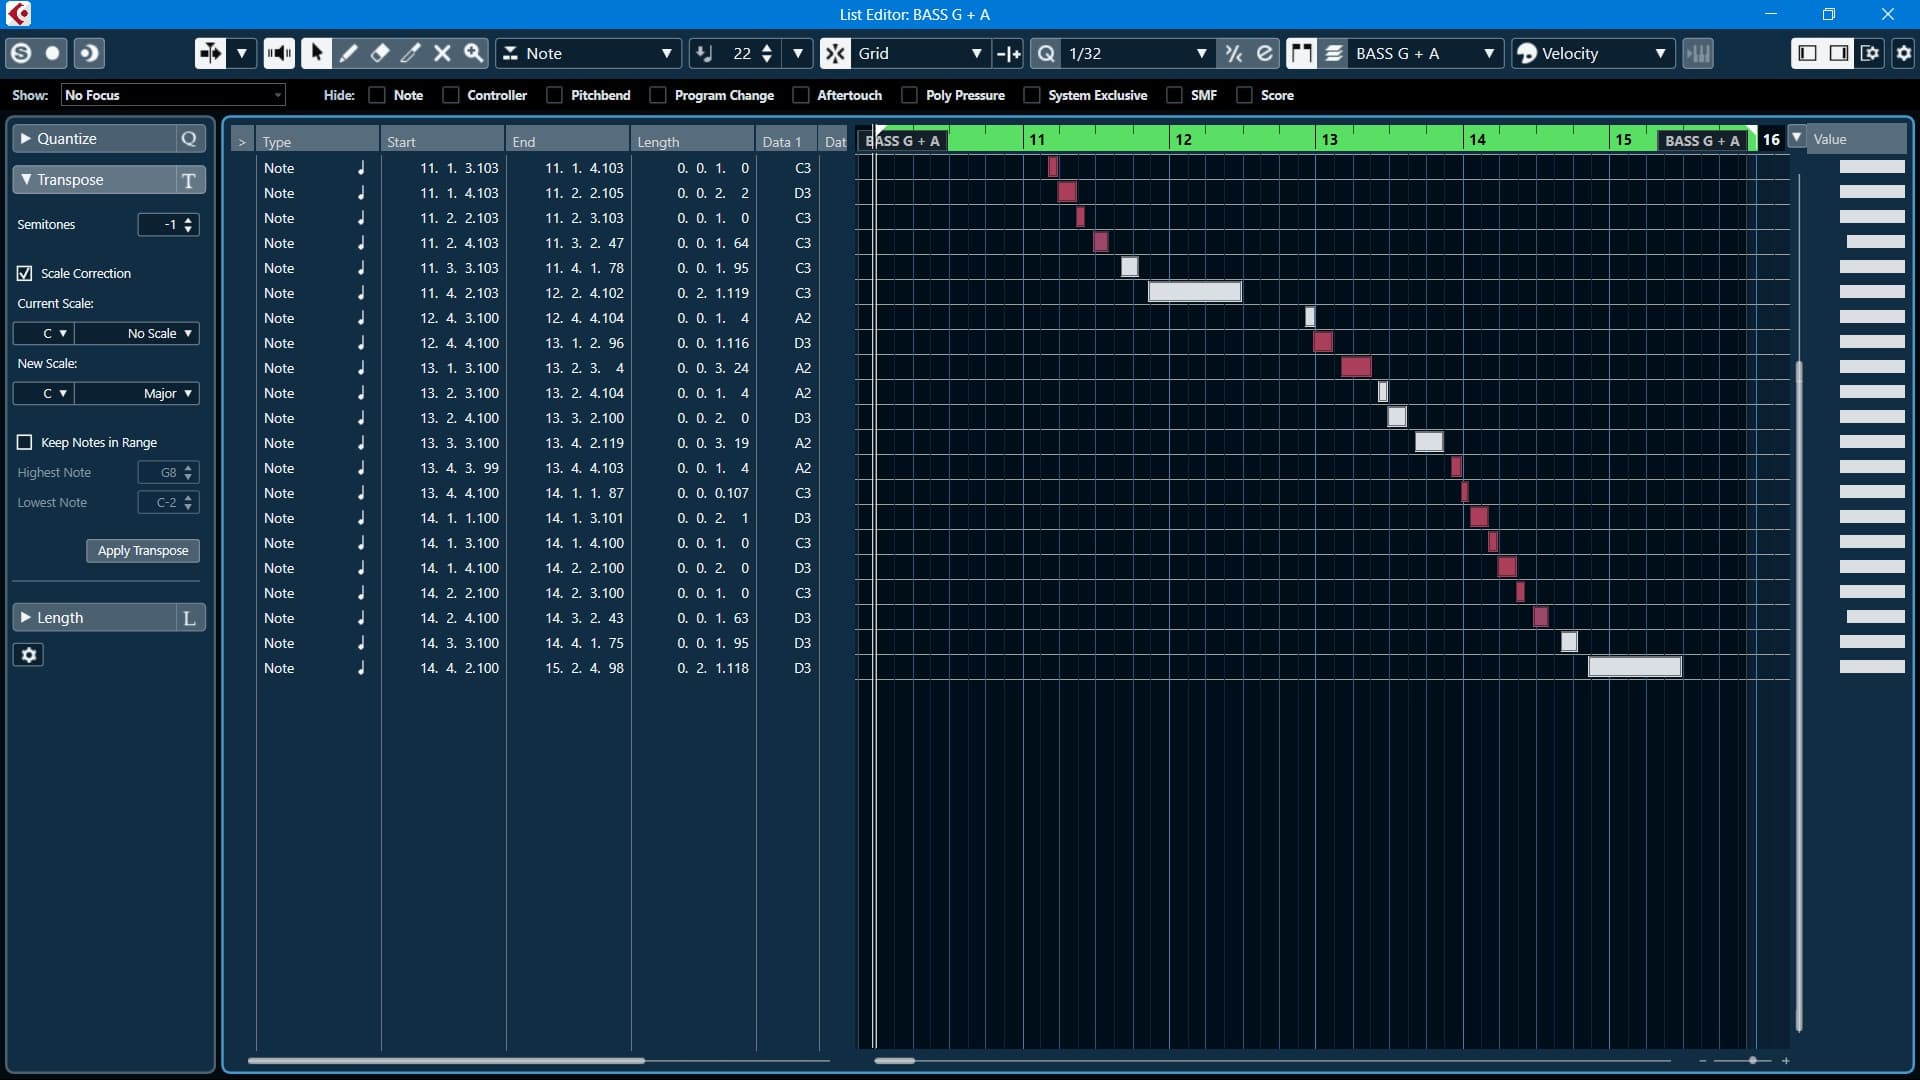Toggle Snap icon next to Grid
The height and width of the screenshot is (1080, 1920).
pos(835,53)
